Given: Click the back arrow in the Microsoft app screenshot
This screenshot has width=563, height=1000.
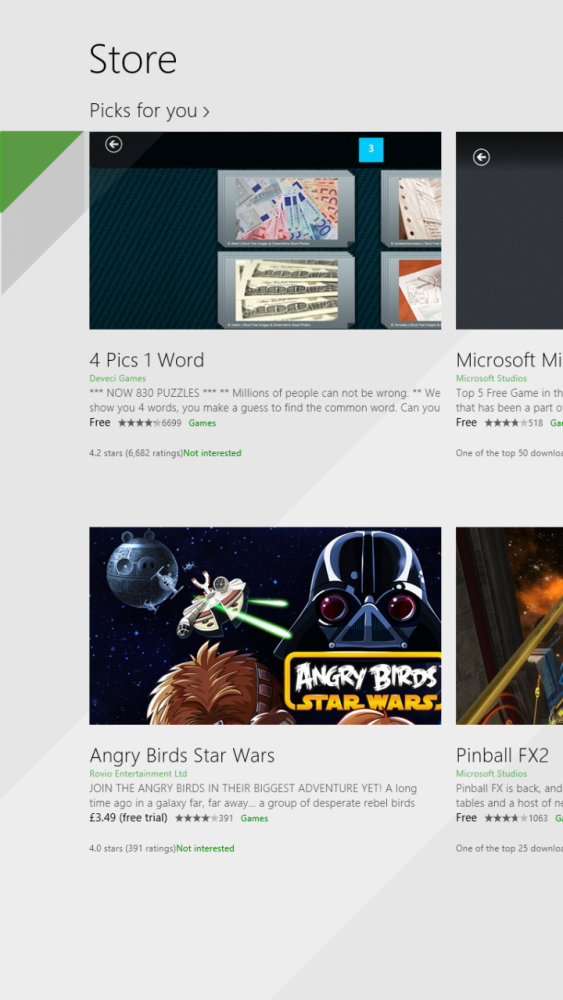Looking at the screenshot, I should pos(481,157).
